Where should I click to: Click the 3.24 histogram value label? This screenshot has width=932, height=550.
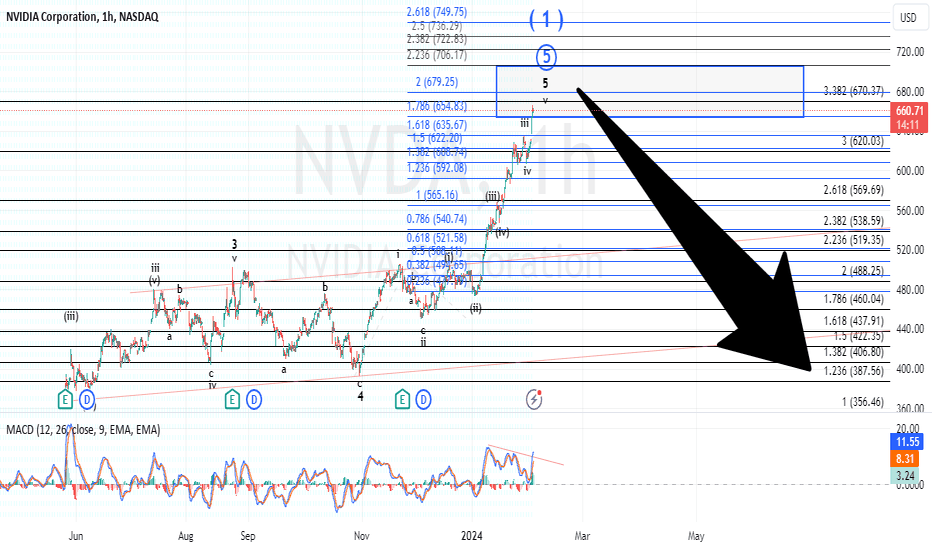[x=905, y=475]
